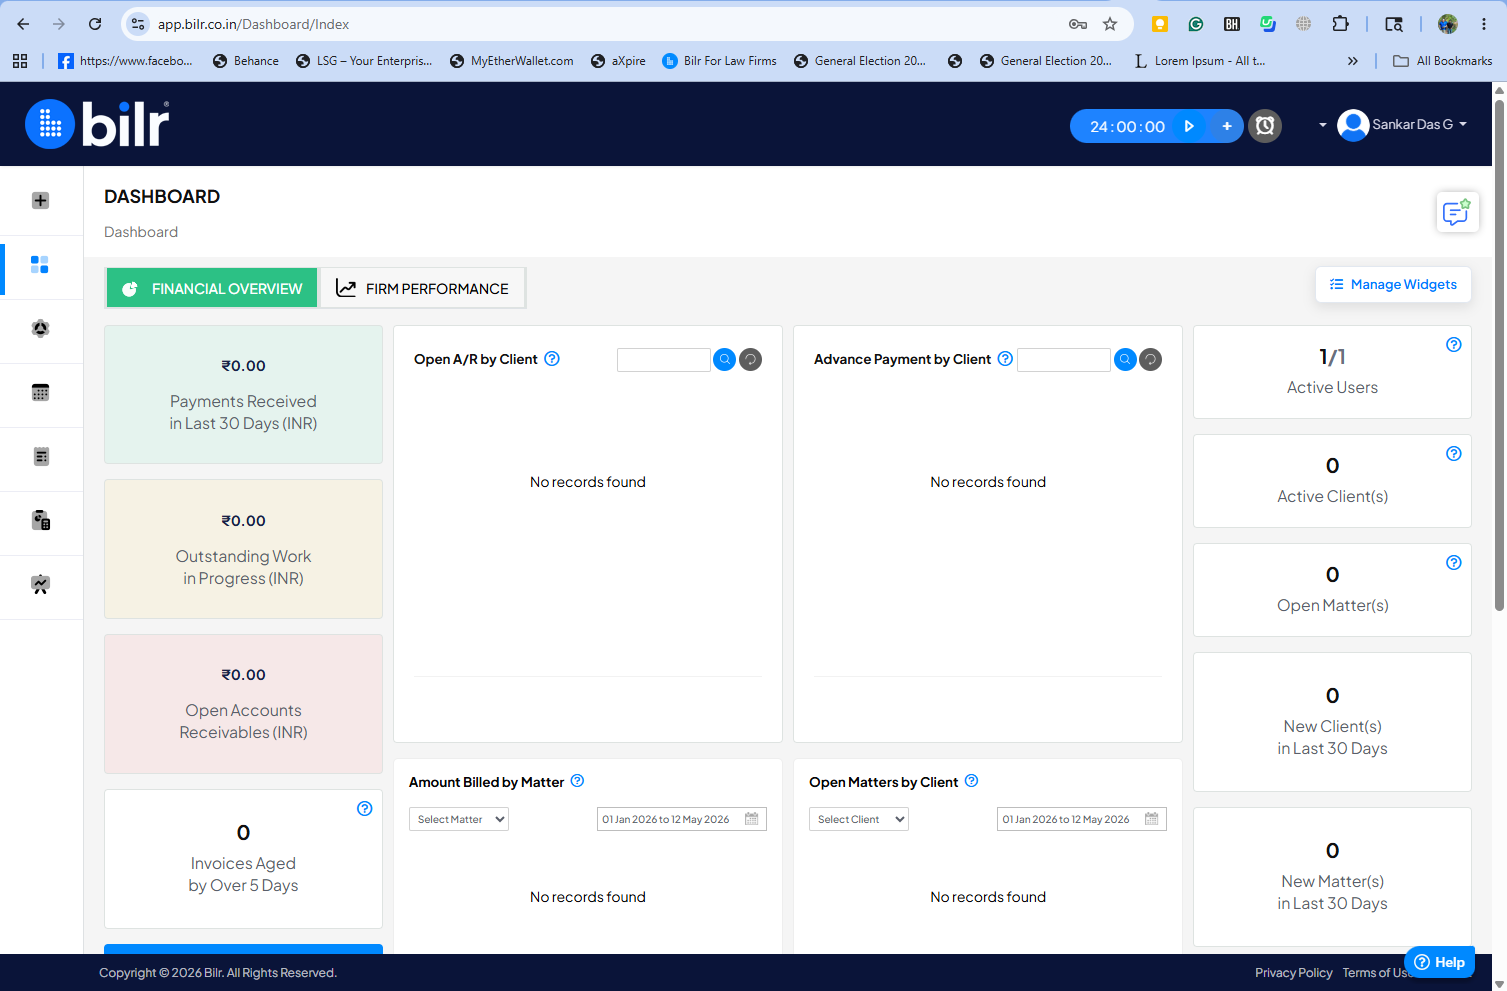The image size is (1507, 991).
Task: Open Open Matters by Client date range
Action: click(x=1082, y=819)
